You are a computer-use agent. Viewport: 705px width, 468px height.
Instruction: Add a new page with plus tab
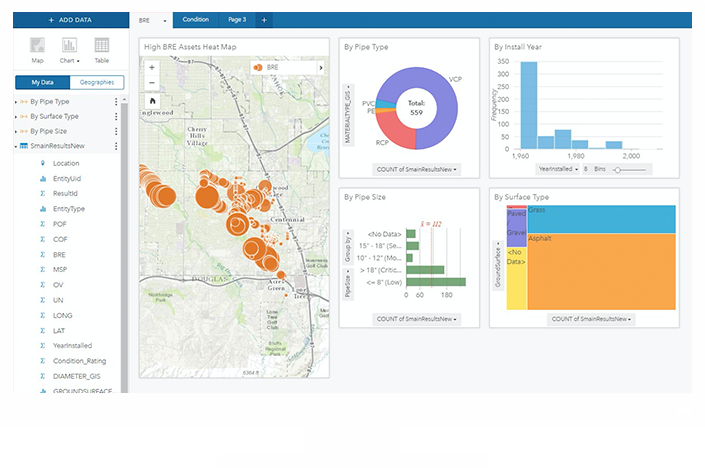pos(264,20)
